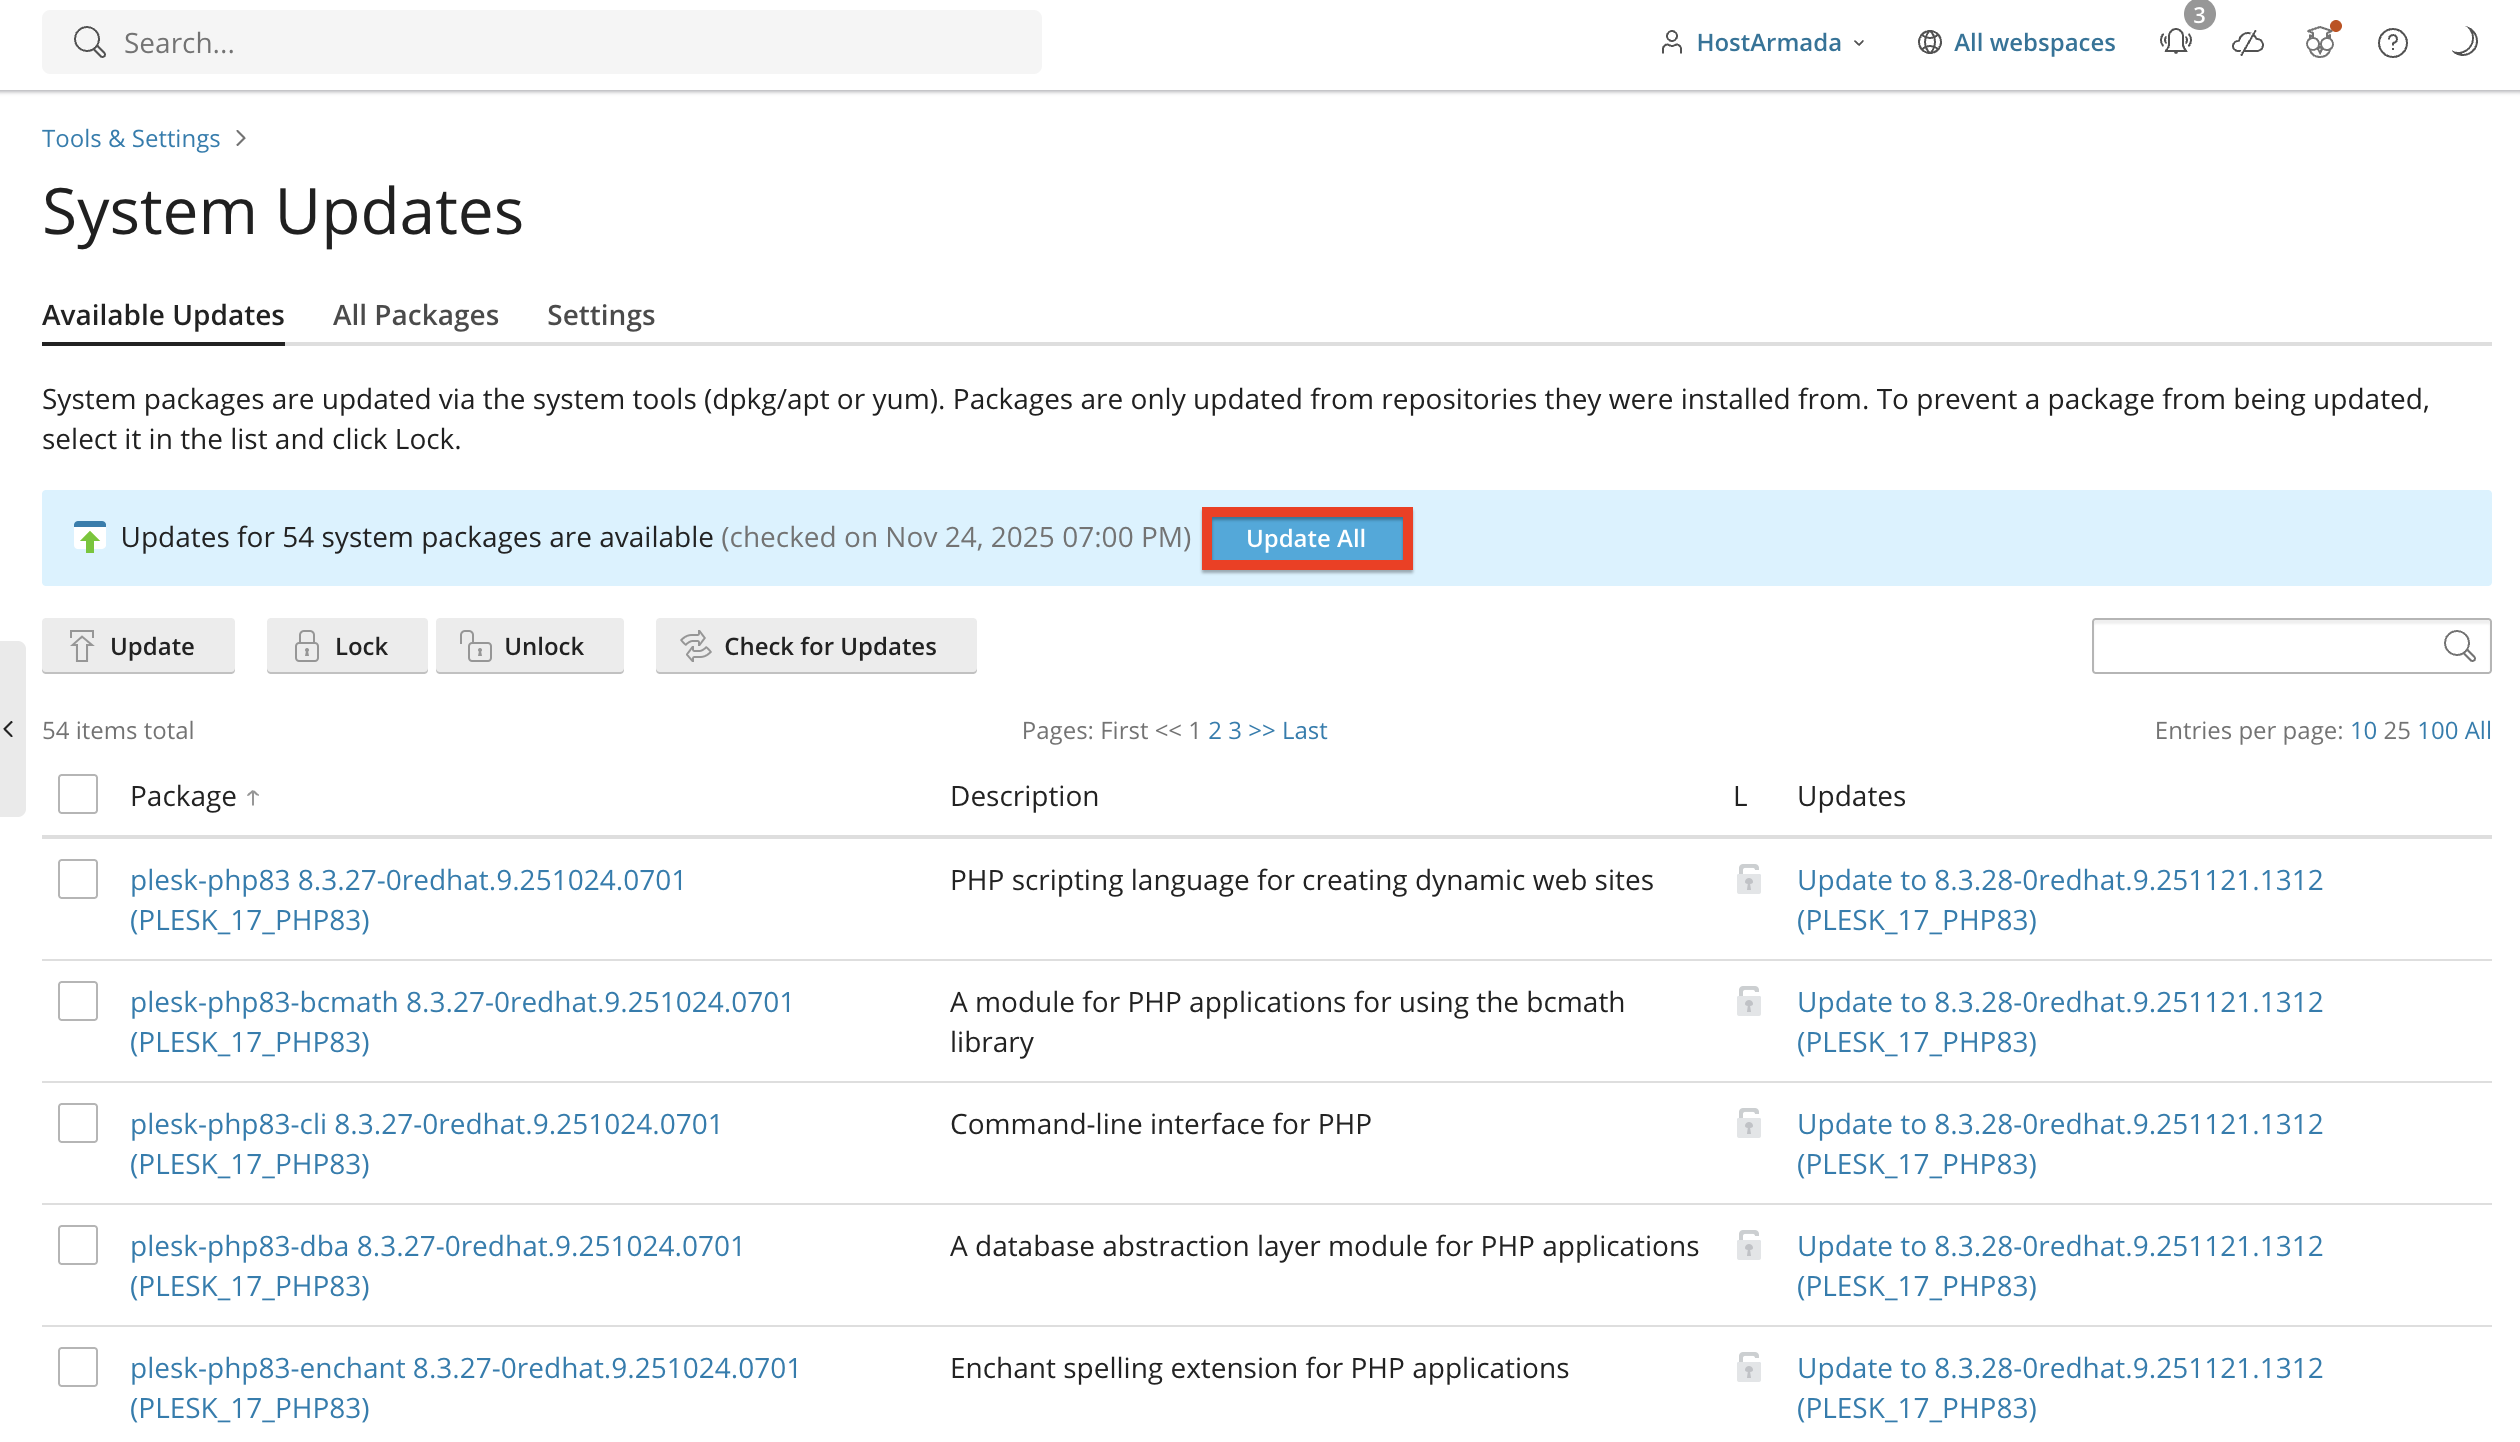Go back to Tools & Settings breadcrumb
This screenshot has height=1442, width=2520.
point(131,138)
